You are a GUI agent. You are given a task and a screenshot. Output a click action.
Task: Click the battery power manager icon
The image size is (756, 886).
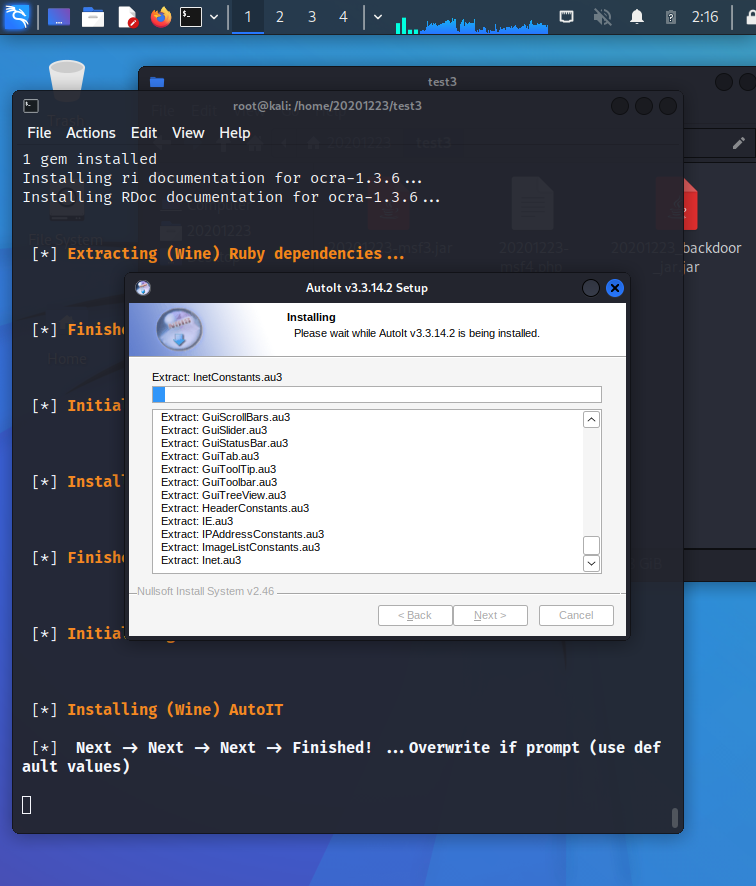point(670,17)
